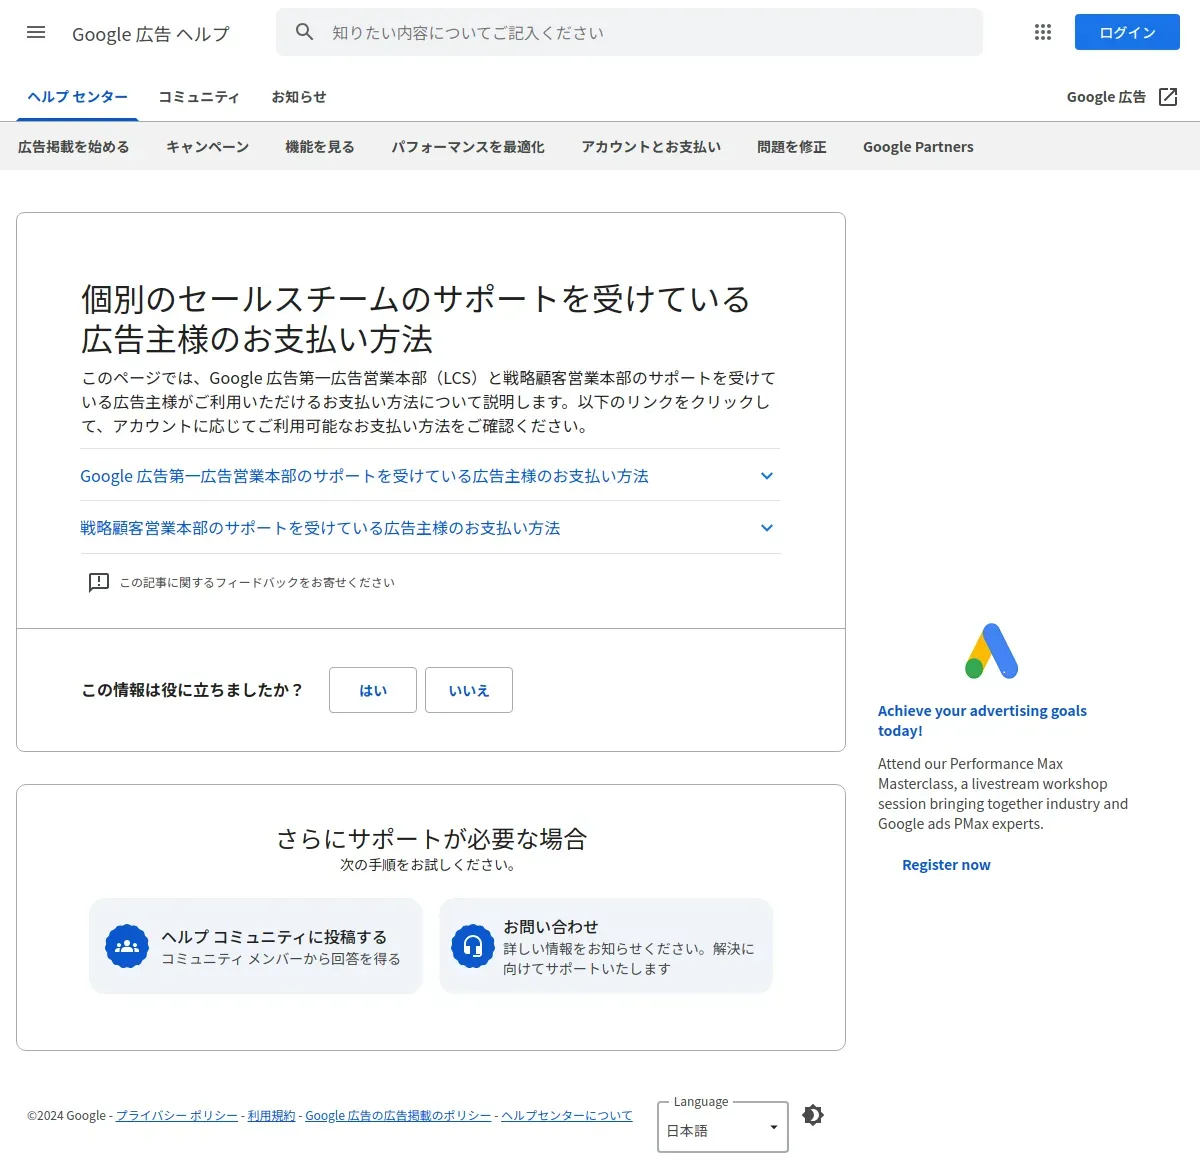Click ヘルプセンターについて footer link
1200x1163 pixels.
coord(567,1116)
